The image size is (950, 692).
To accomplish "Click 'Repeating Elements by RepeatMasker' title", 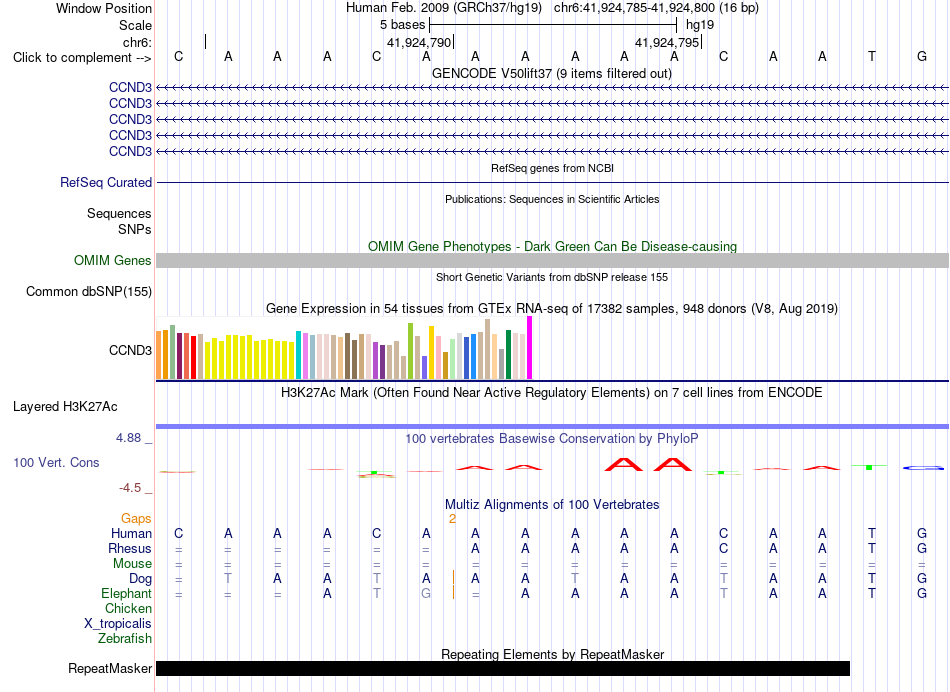I will coord(552,654).
